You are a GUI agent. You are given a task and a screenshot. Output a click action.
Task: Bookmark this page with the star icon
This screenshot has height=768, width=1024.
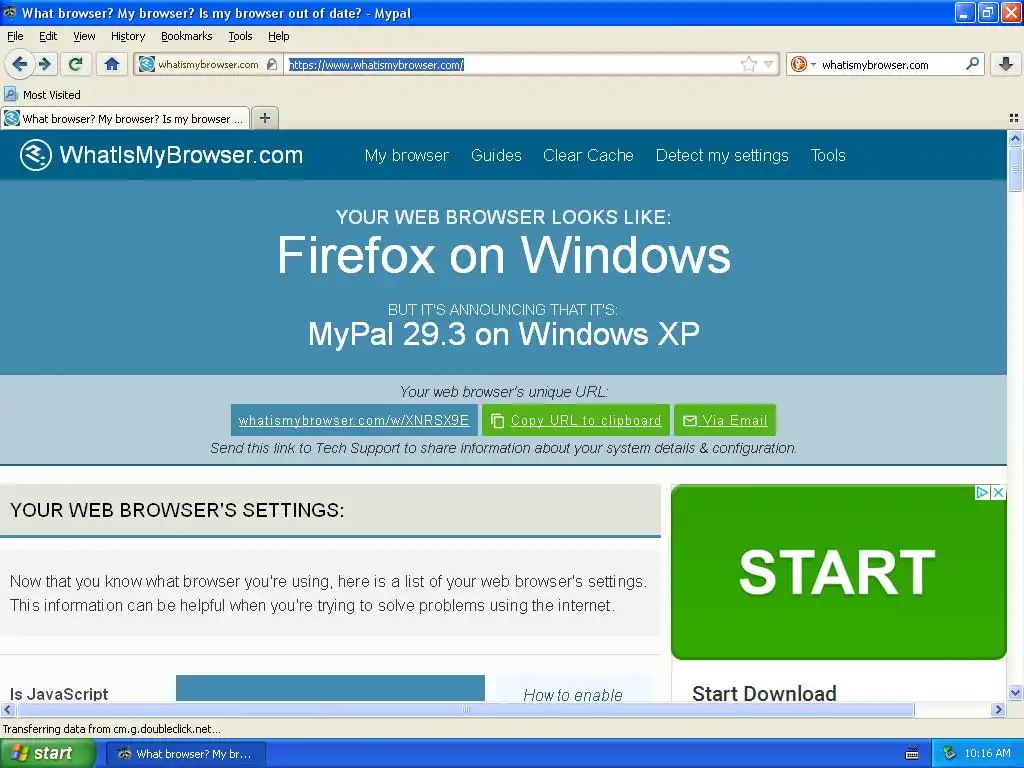point(748,64)
